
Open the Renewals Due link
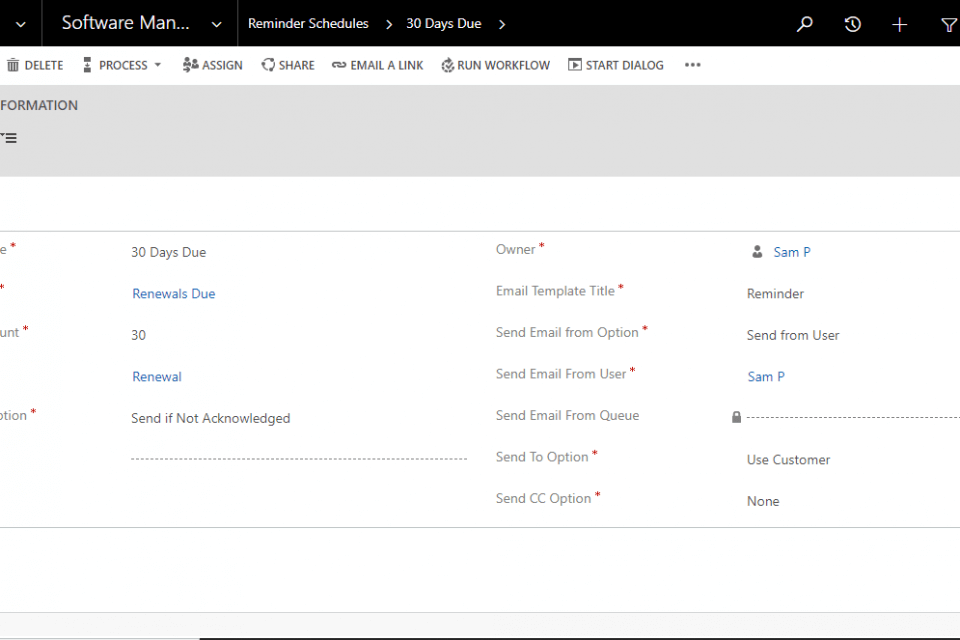(174, 294)
